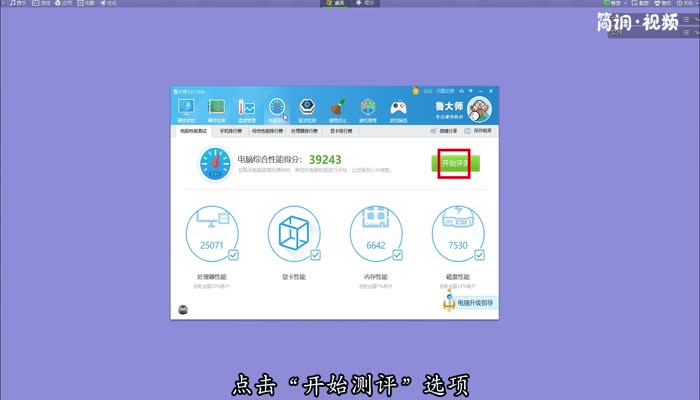
Task: Click the 微博分享 share link
Action: [x=446, y=131]
